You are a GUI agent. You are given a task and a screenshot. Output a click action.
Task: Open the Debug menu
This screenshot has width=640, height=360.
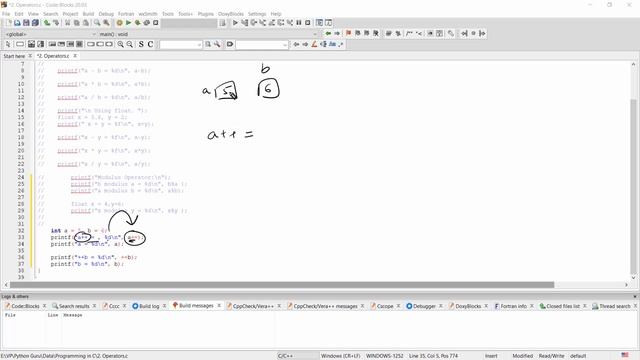pos(106,14)
